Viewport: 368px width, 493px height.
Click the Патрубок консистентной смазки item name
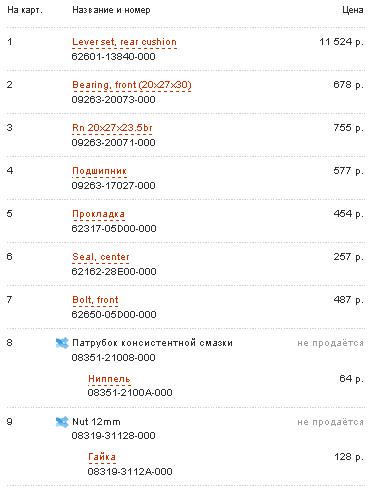[152, 343]
